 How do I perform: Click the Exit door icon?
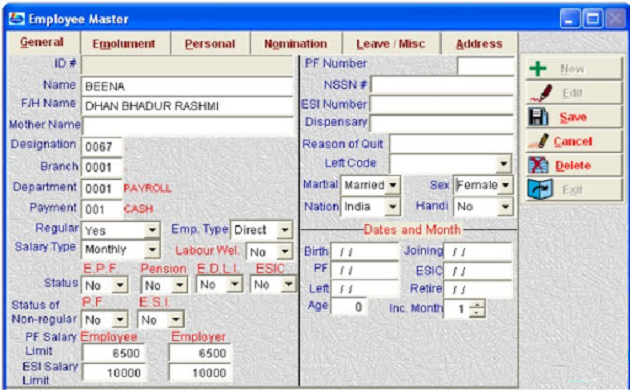click(x=540, y=189)
